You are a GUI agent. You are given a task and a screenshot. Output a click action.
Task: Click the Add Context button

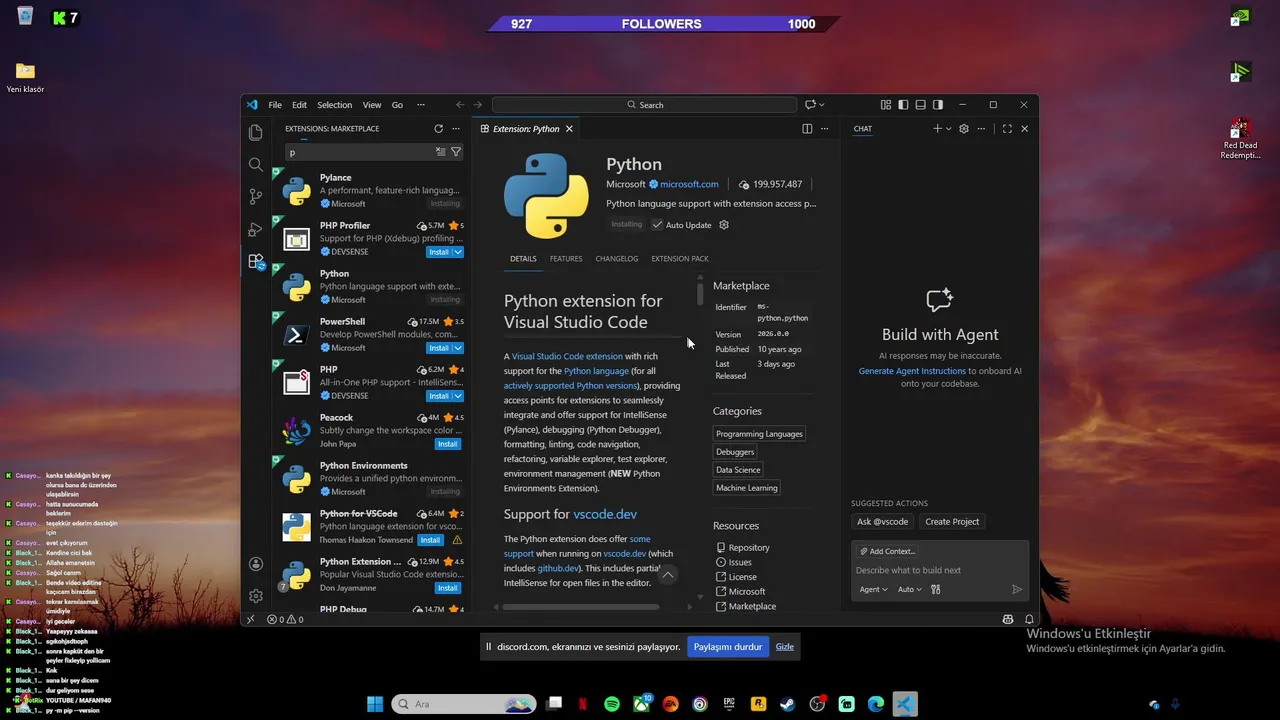pos(887,551)
